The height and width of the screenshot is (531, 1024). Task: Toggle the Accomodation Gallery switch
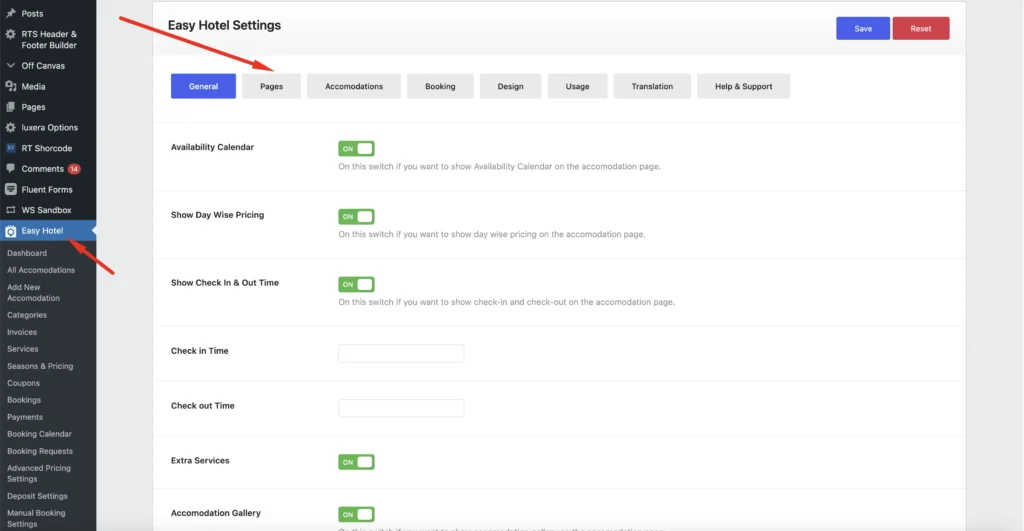[356, 514]
